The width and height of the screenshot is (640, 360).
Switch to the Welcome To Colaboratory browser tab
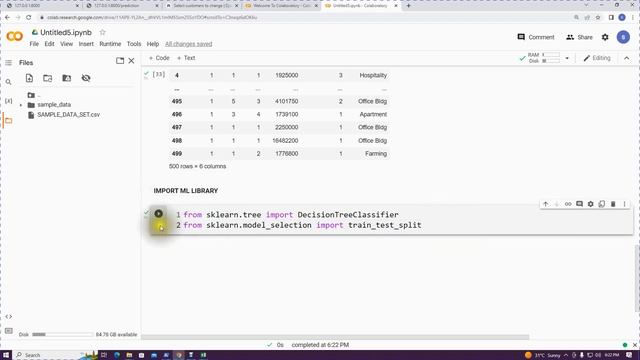click(281, 6)
